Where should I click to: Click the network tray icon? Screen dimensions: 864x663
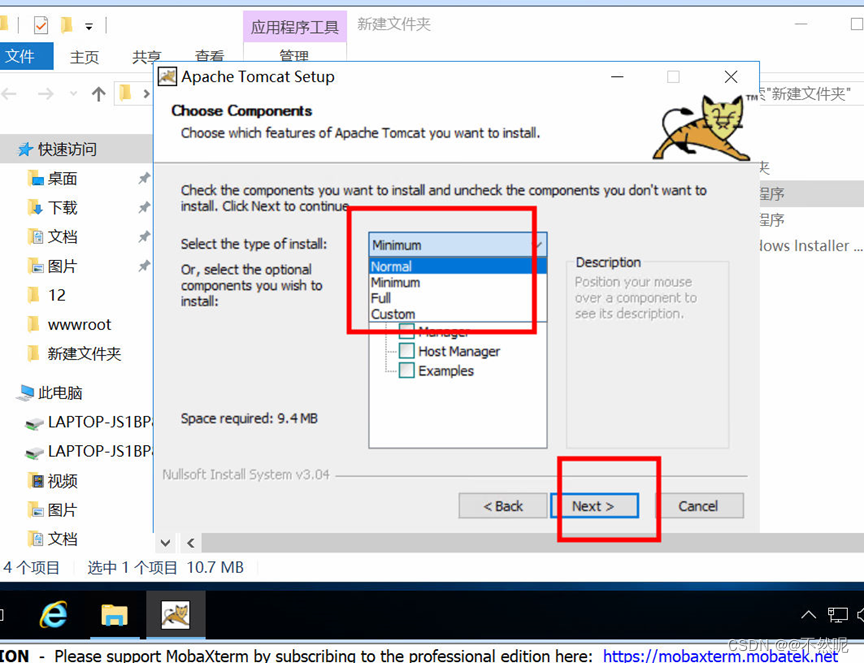pyautogui.click(x=838, y=615)
